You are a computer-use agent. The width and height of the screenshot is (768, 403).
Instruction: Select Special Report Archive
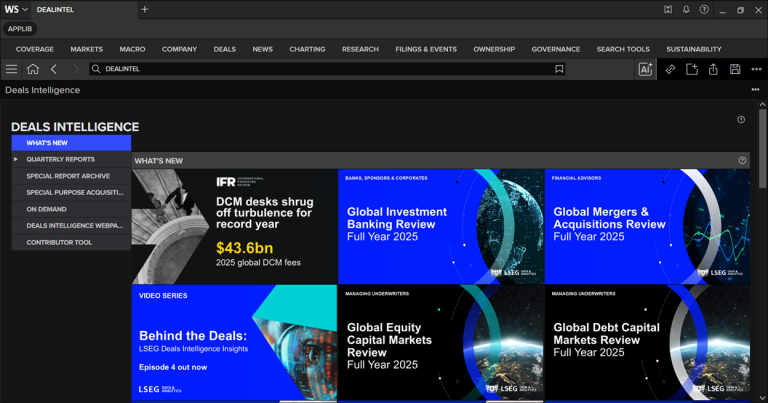(72, 176)
